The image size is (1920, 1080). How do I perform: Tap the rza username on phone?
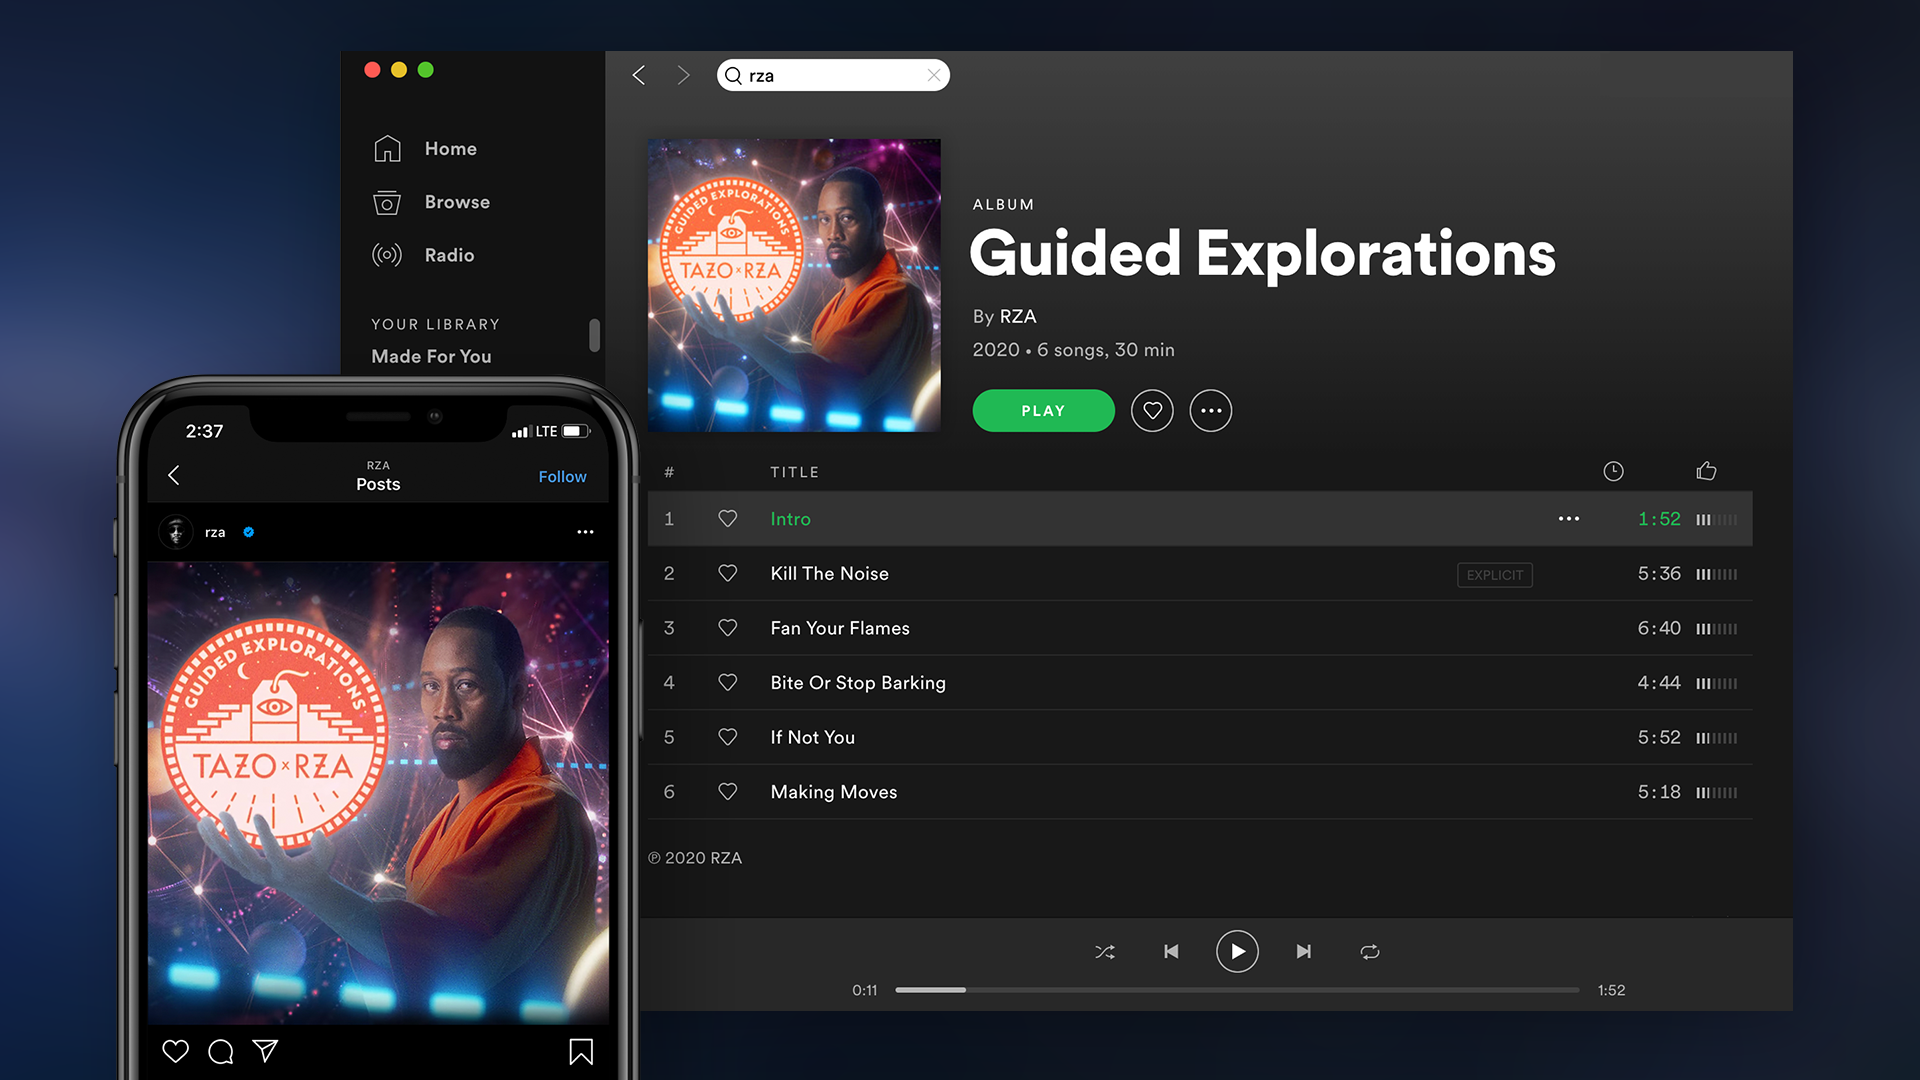point(215,532)
